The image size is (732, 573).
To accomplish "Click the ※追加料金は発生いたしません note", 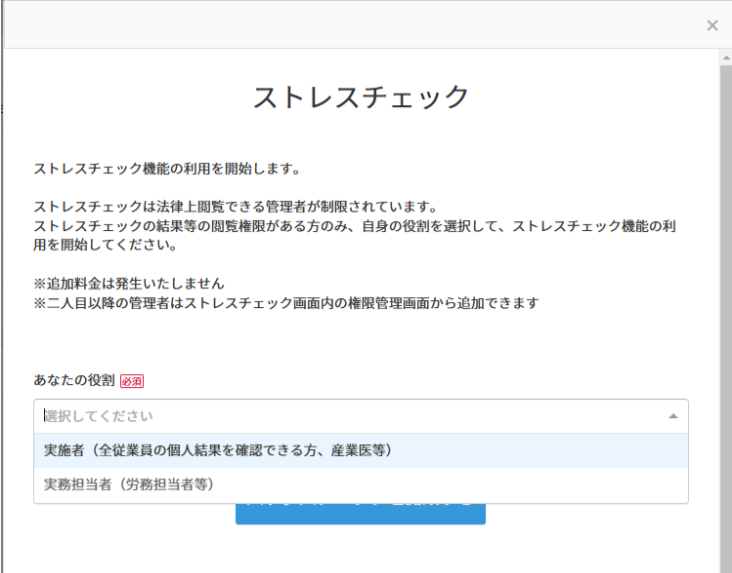I will (x=128, y=283).
